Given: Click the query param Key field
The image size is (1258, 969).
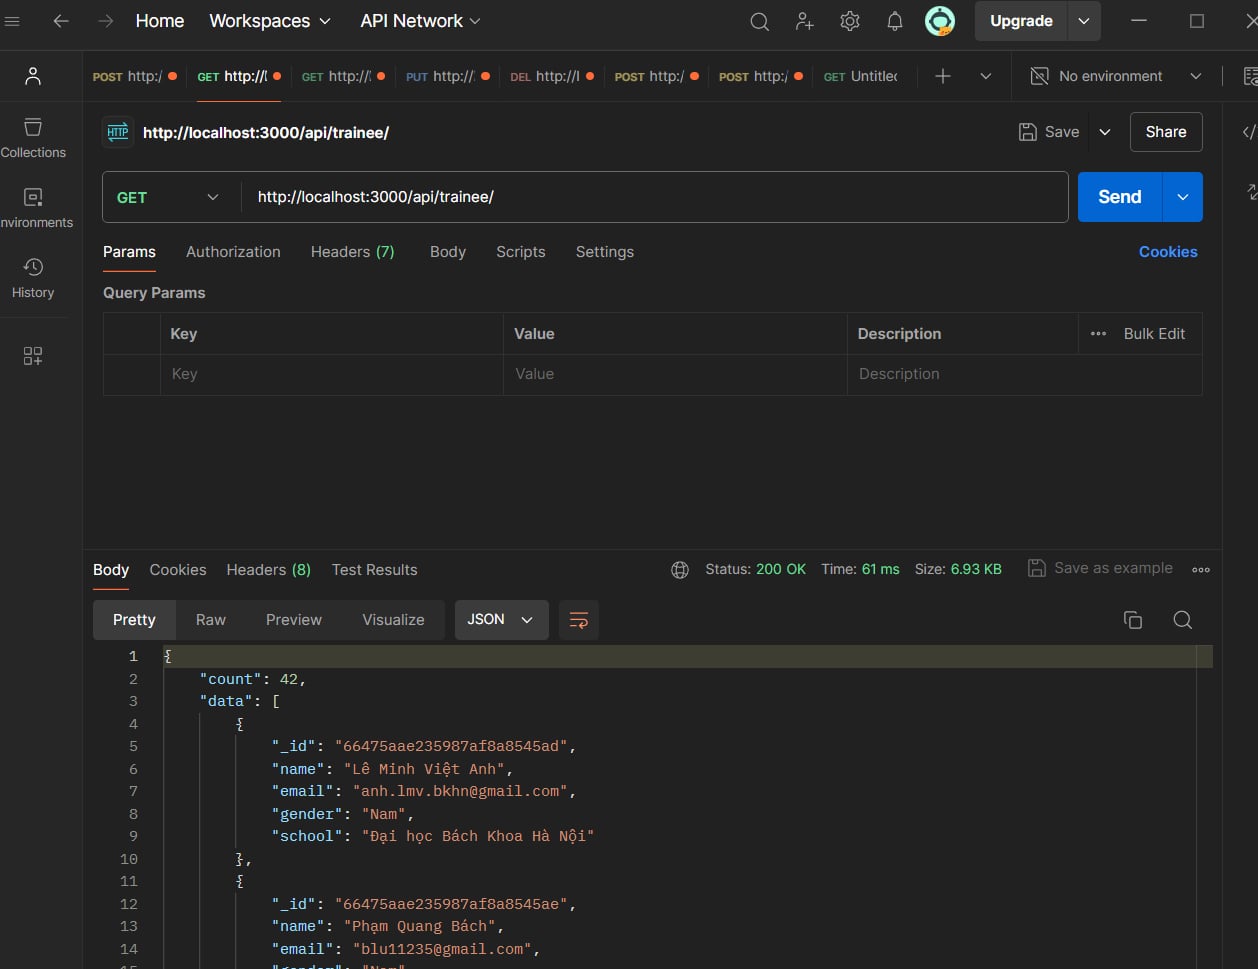Looking at the screenshot, I should coord(331,374).
